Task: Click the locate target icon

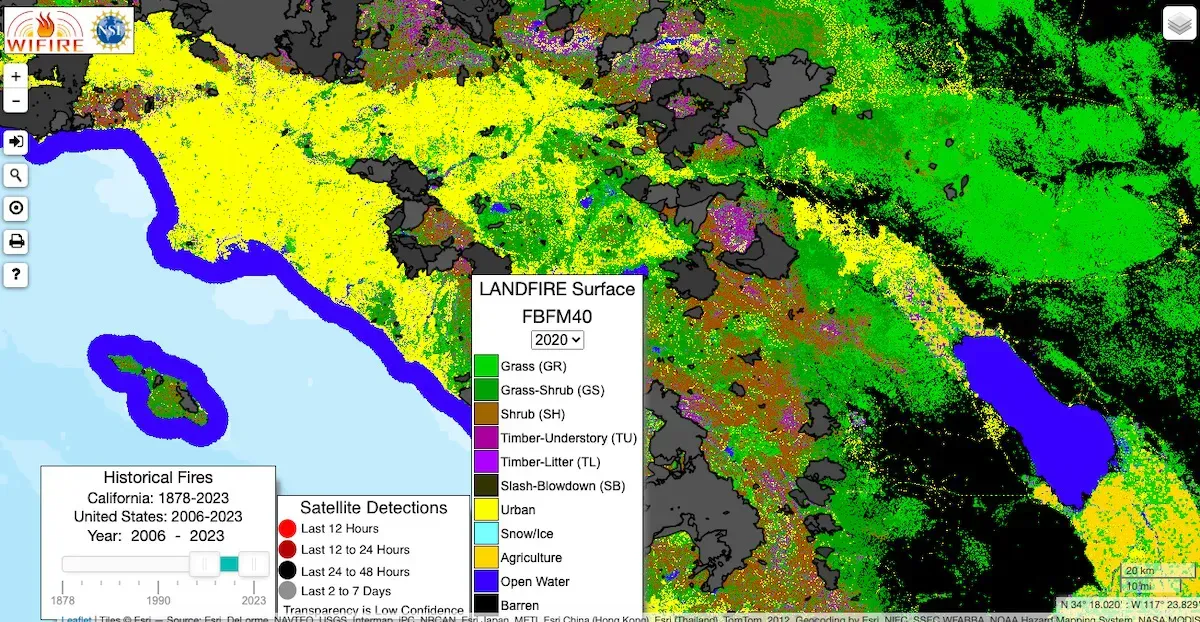Action: (16, 208)
